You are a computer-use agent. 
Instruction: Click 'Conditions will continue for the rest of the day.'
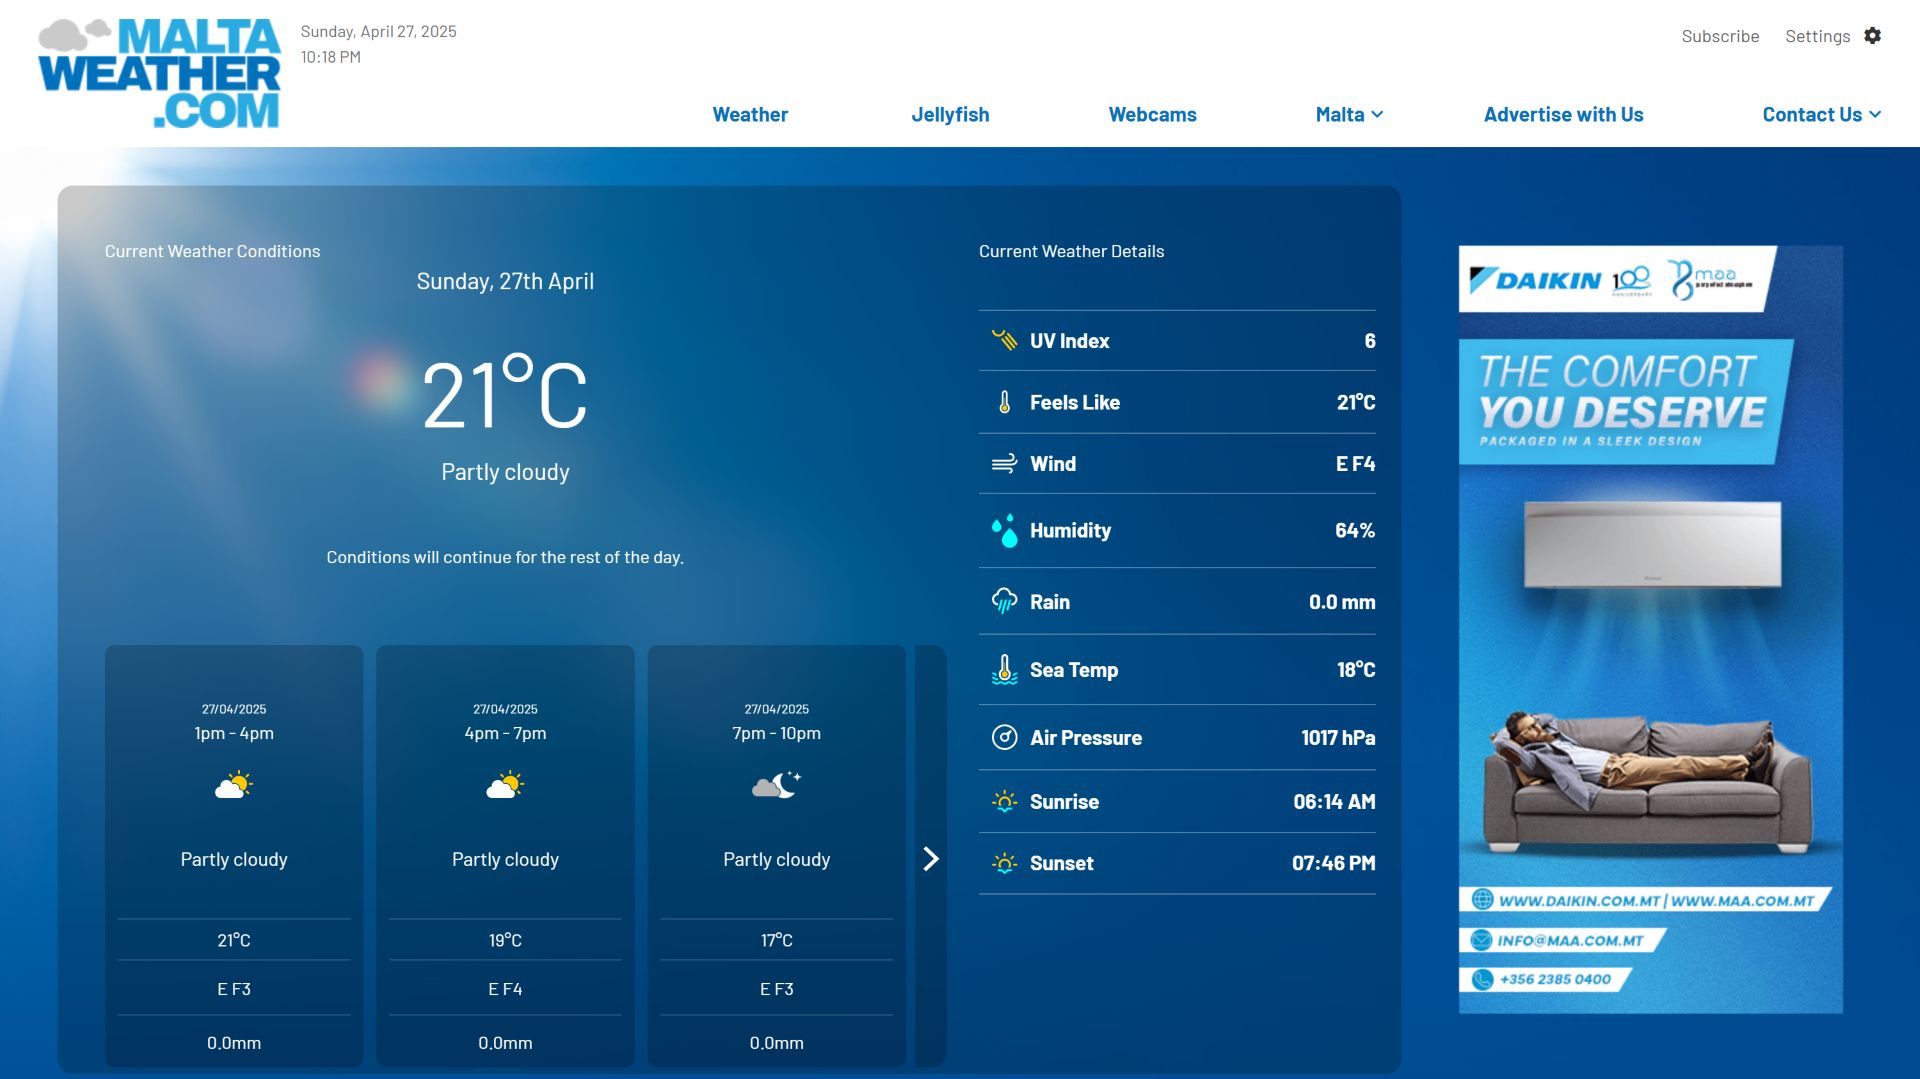click(505, 557)
